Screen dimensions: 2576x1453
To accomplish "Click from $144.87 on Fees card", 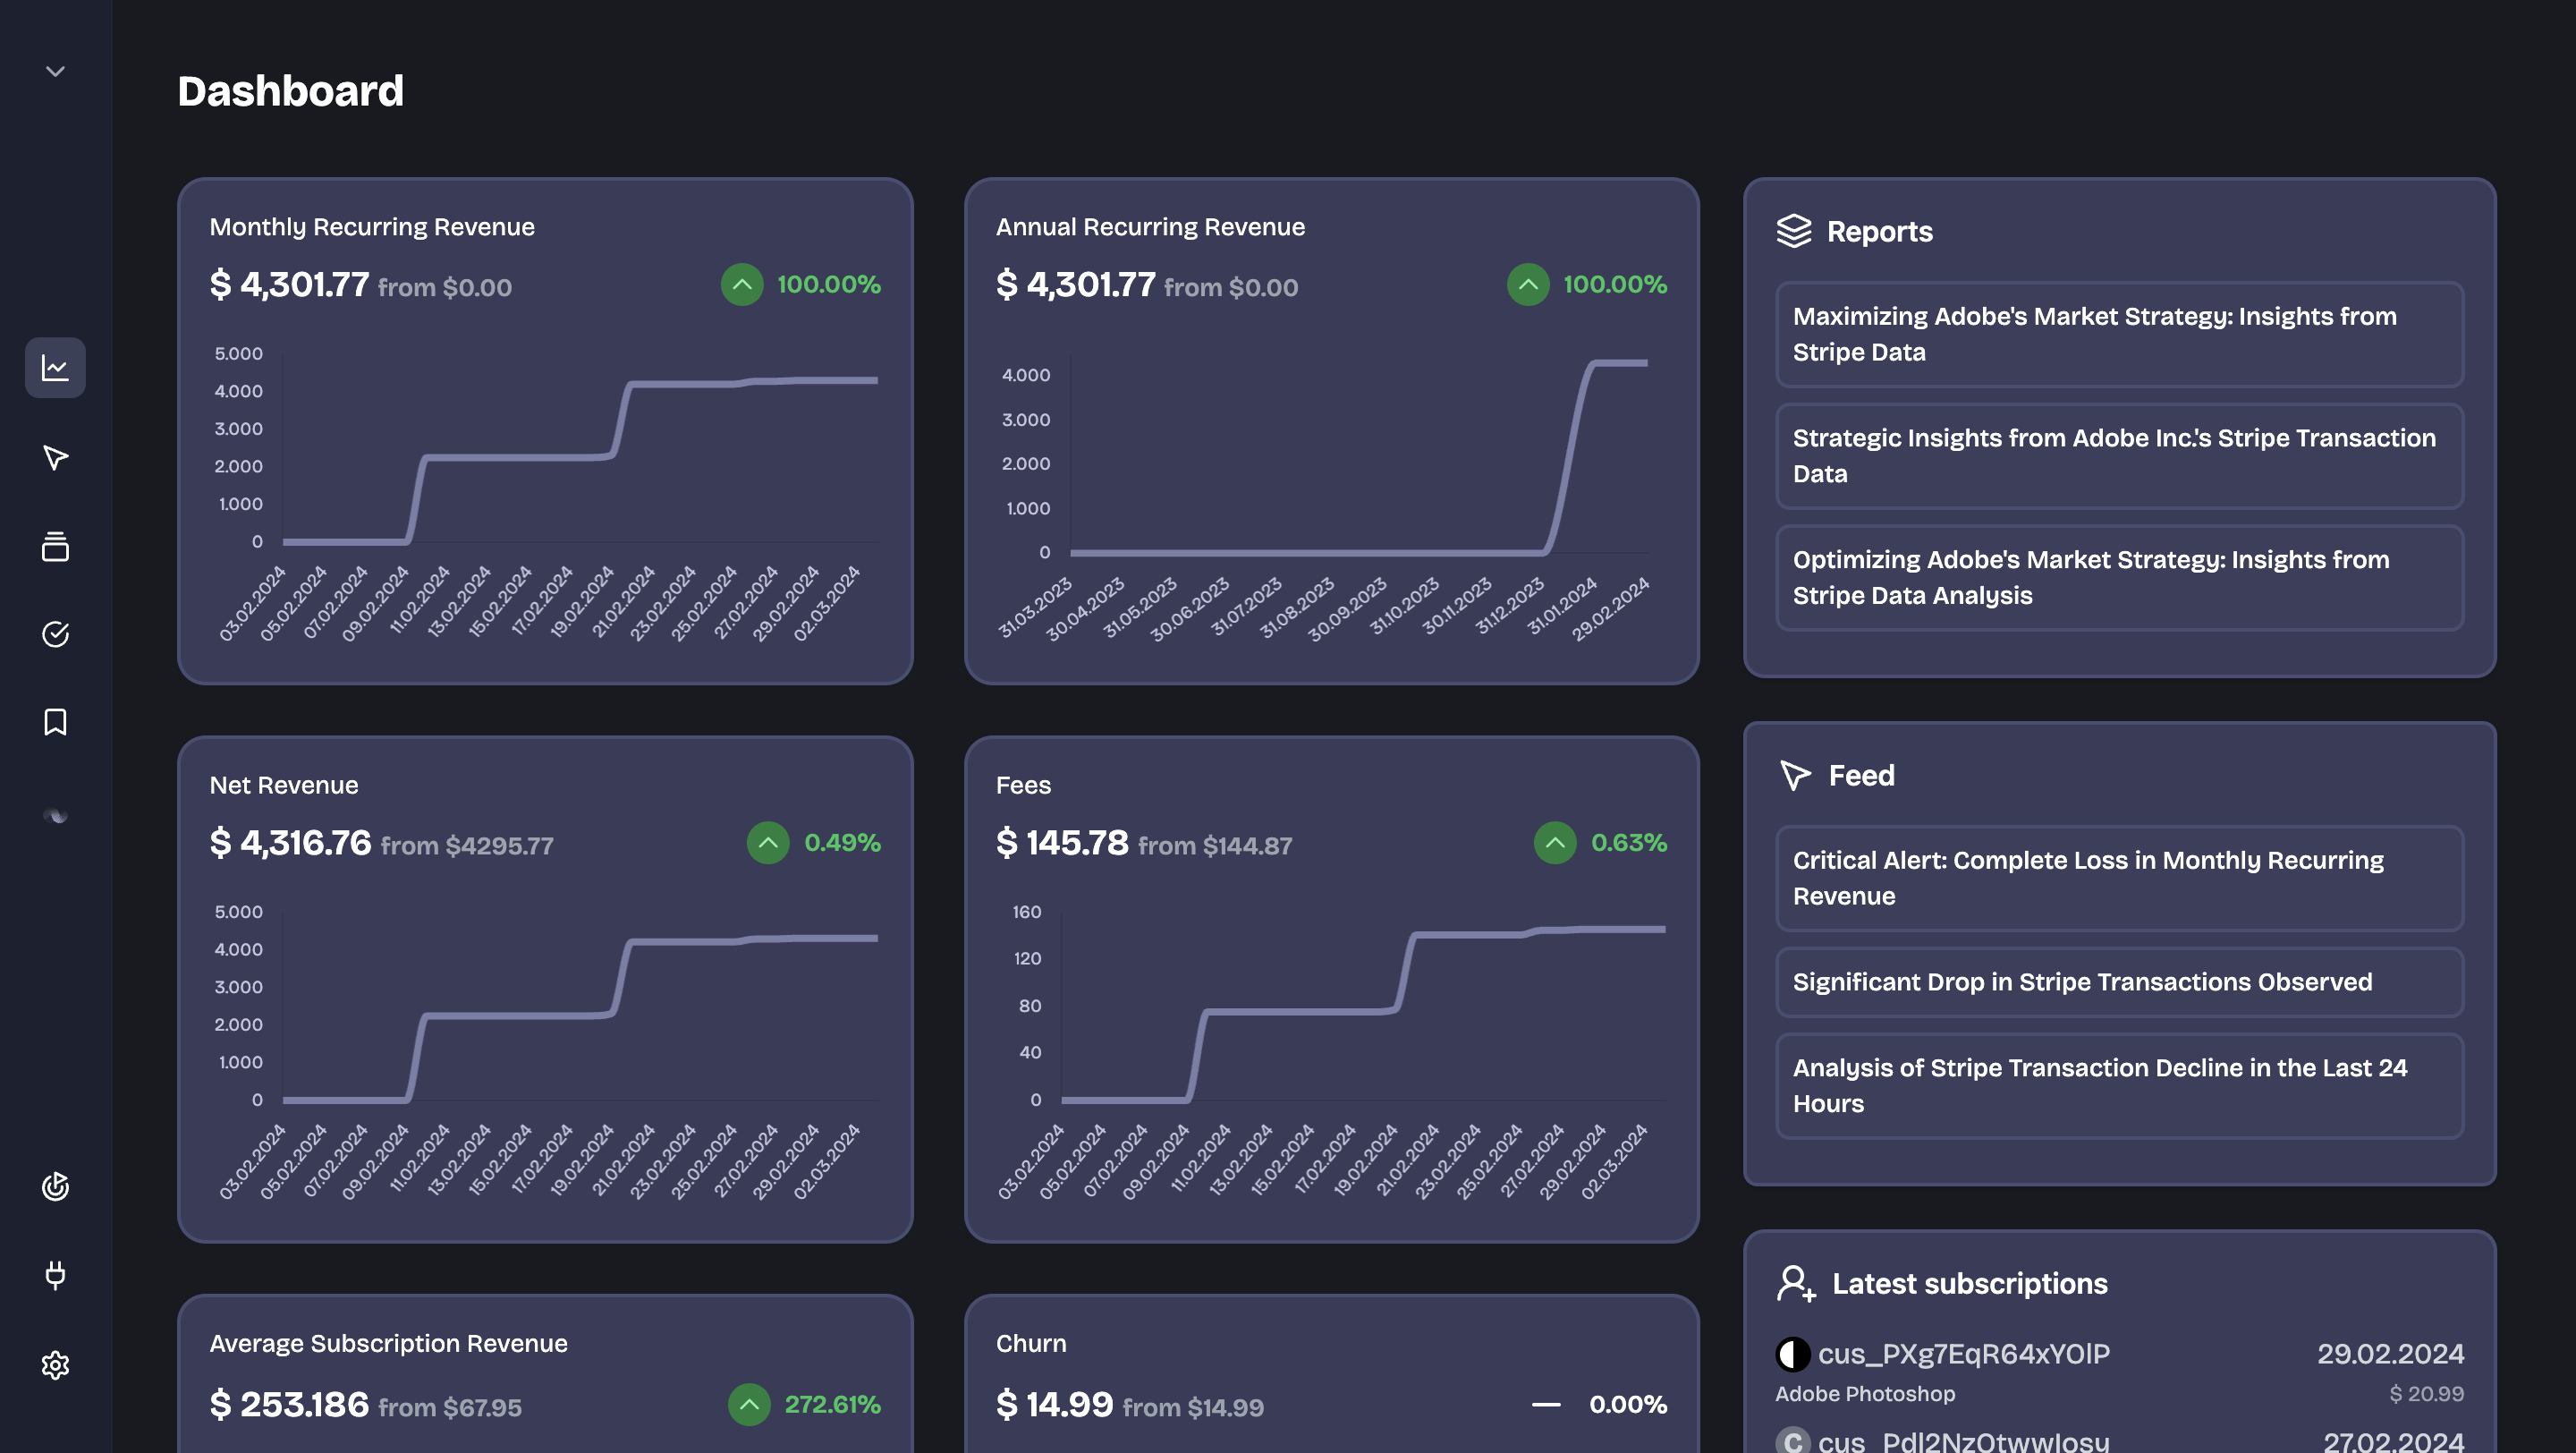I will [1215, 846].
